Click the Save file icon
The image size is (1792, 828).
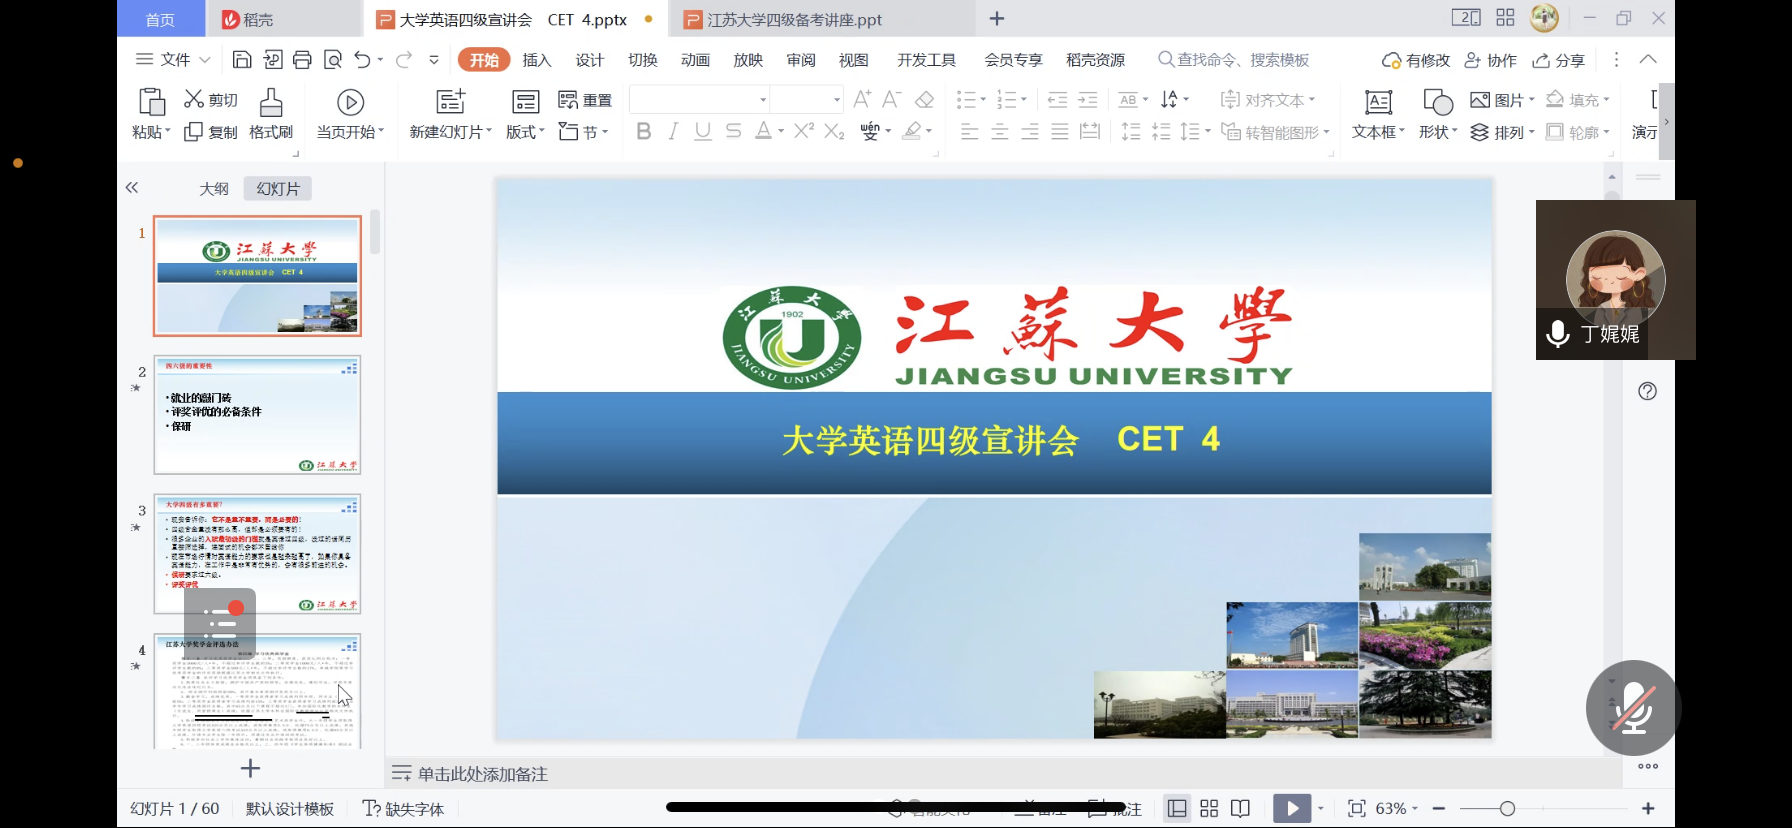[242, 60]
